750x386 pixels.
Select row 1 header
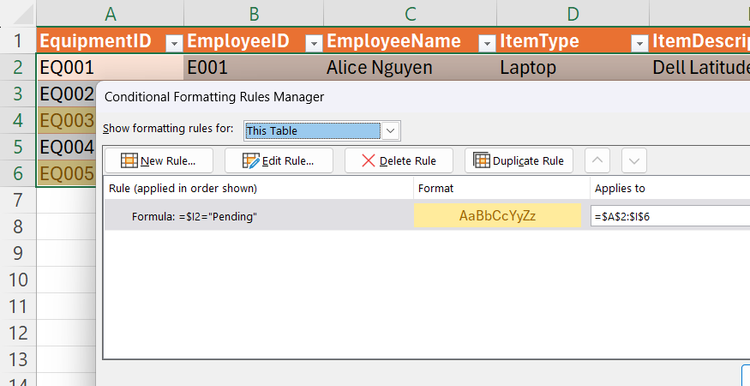point(18,41)
